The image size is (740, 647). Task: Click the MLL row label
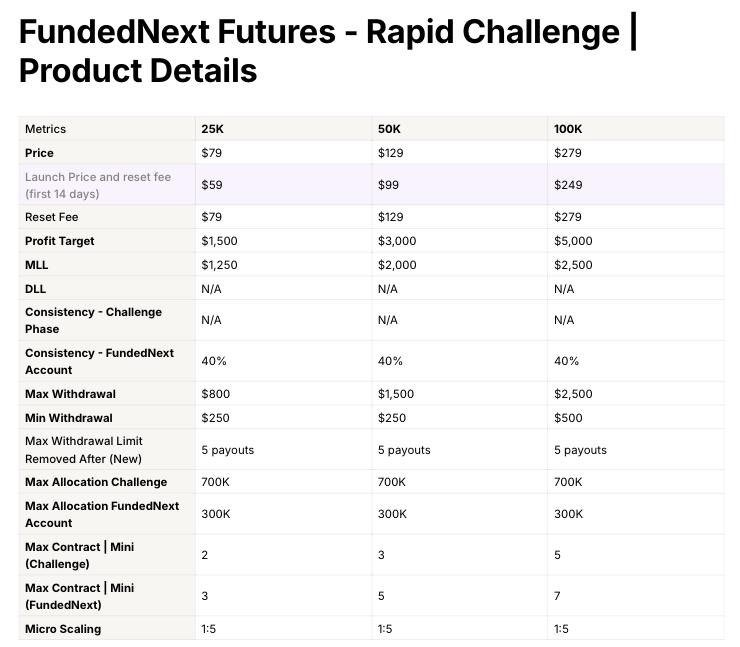pyautogui.click(x=36, y=265)
